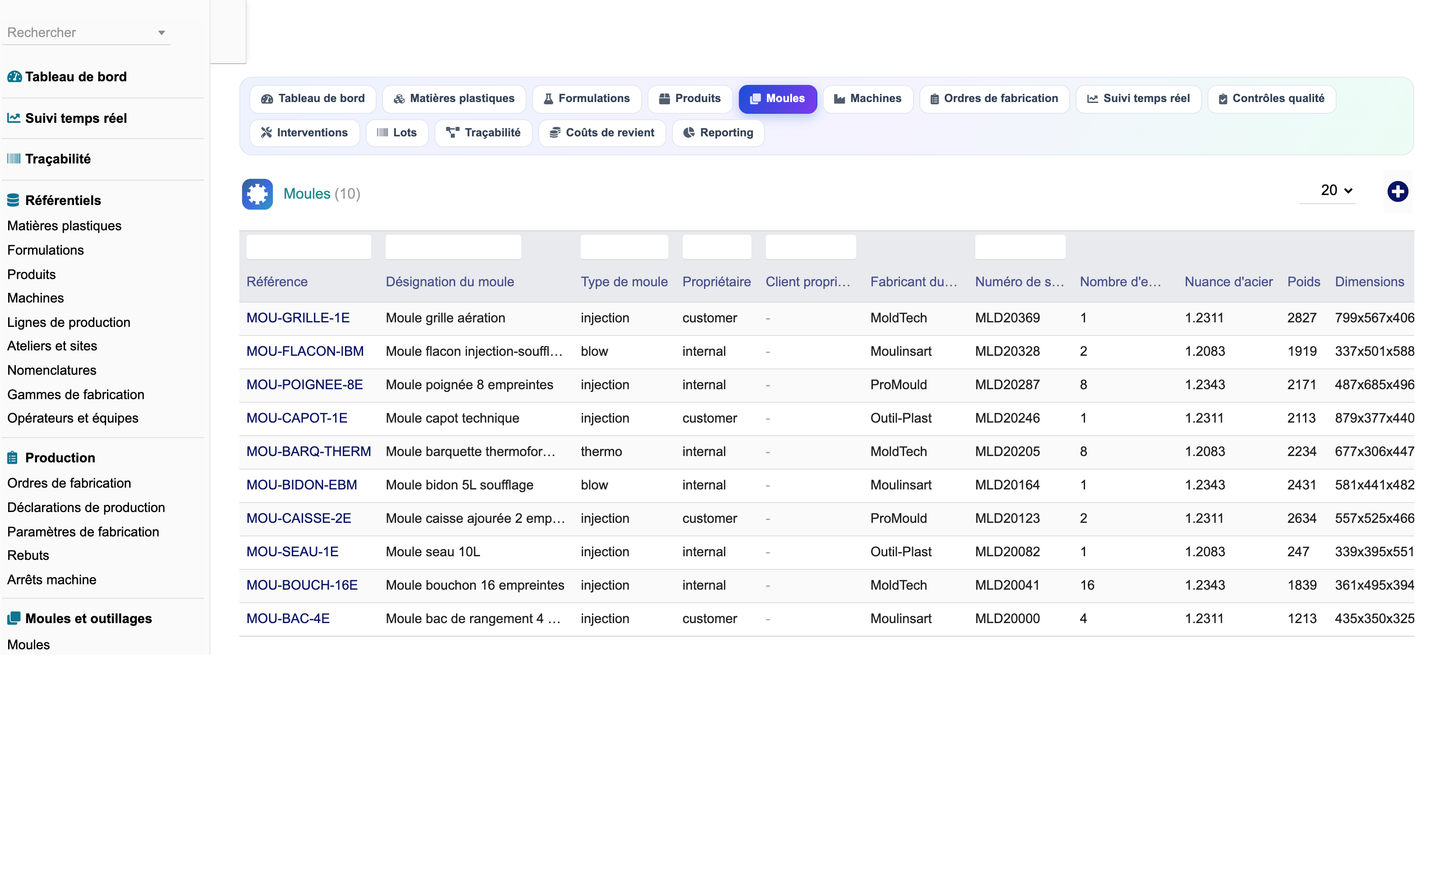Open MOU-FLACON-IBM reference link
The width and height of the screenshot is (1445, 894).
click(x=305, y=352)
